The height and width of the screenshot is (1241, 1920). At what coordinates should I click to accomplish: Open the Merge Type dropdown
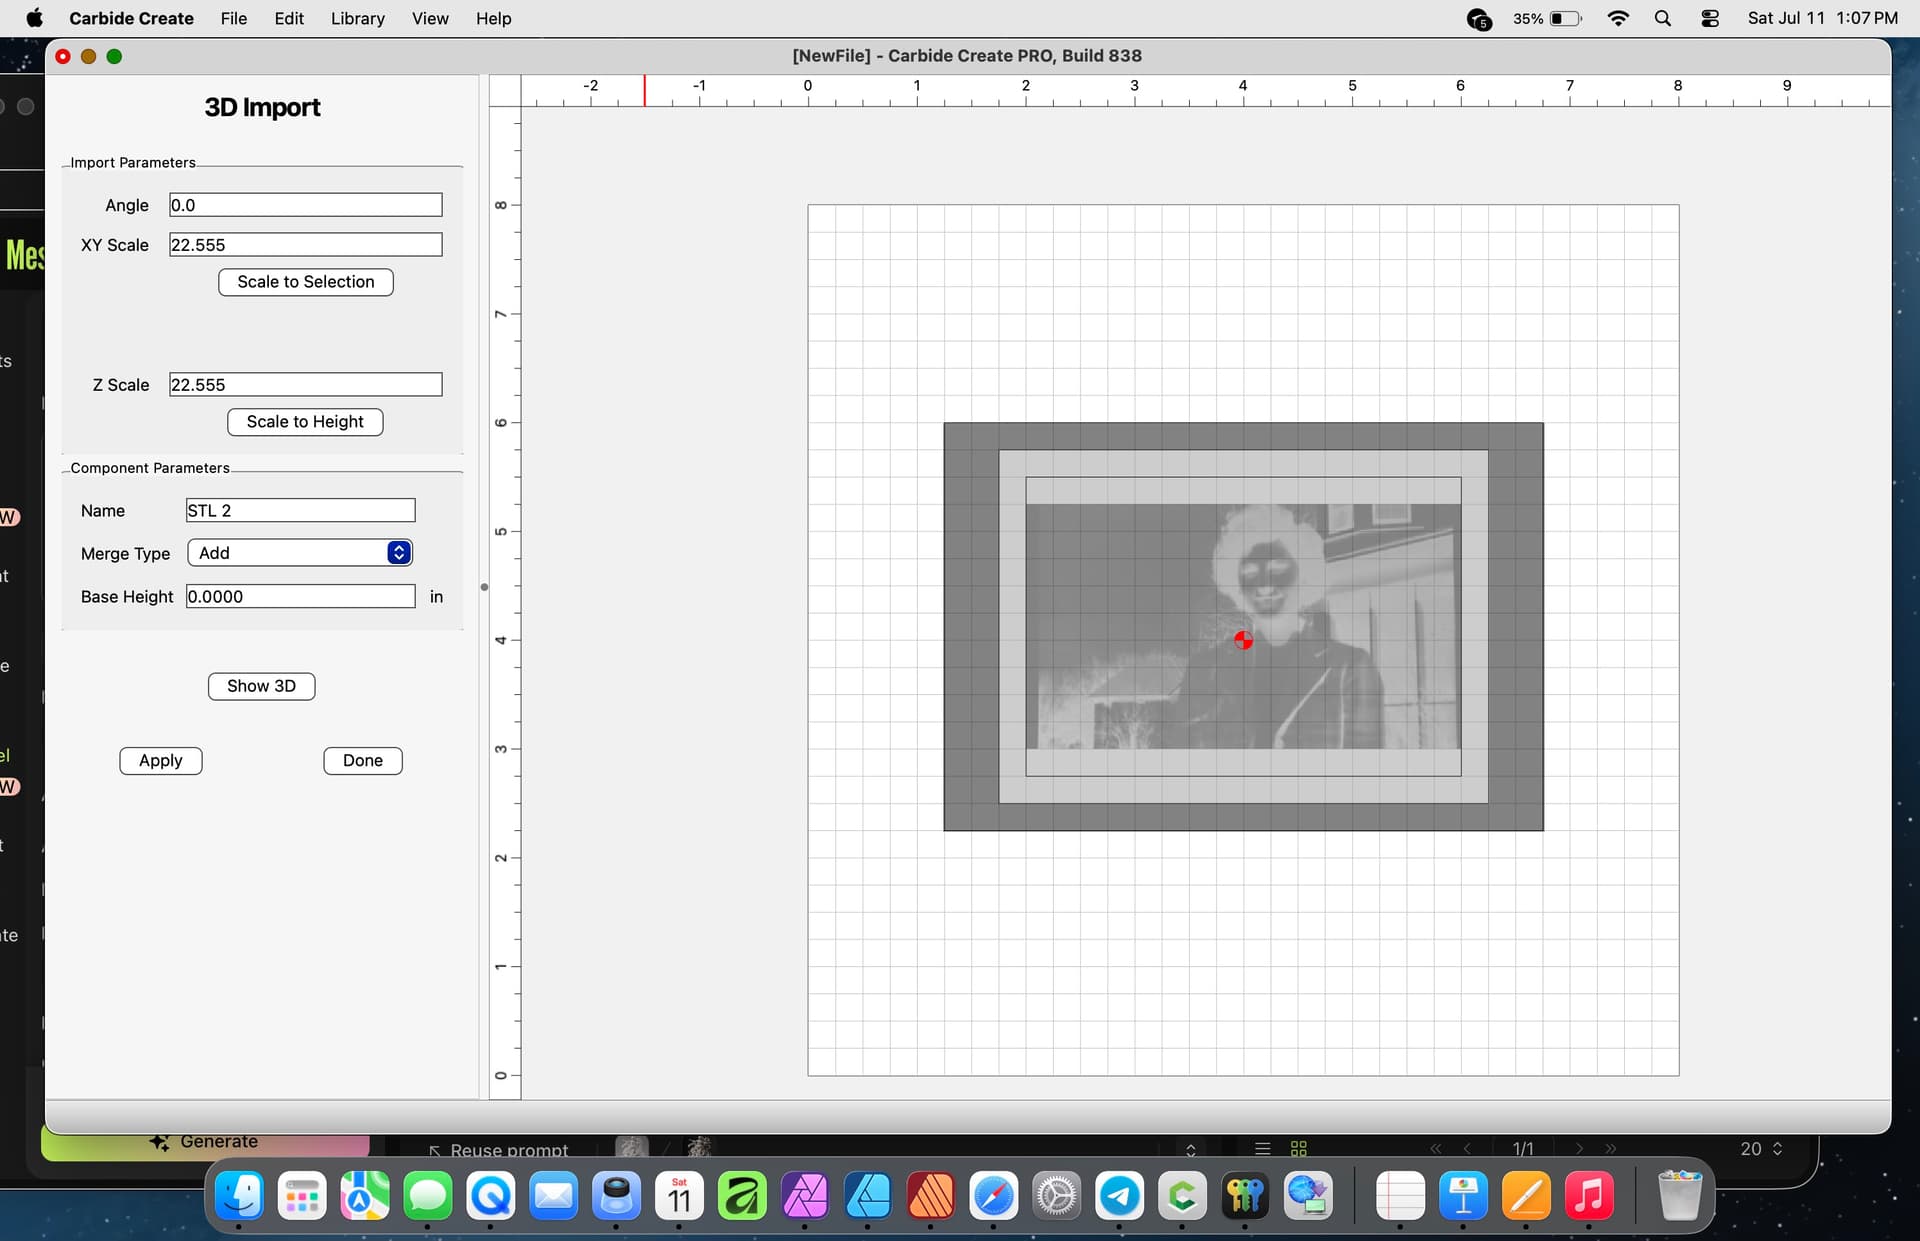300,553
